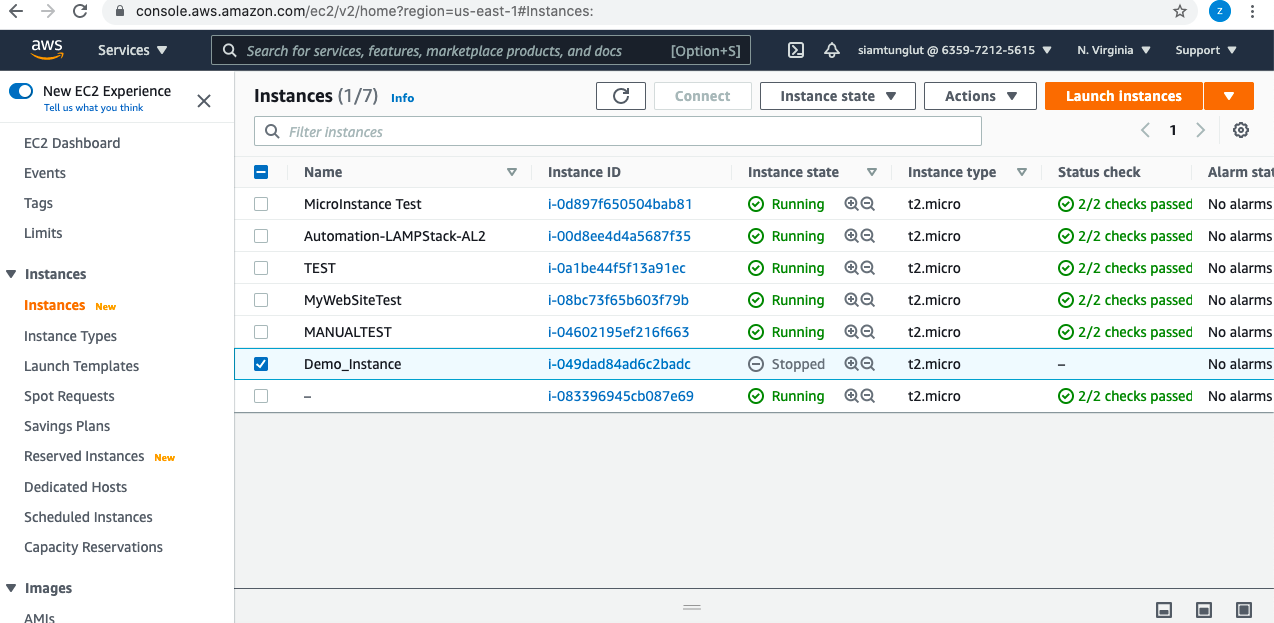
Task: Open EC2 Dashboard in sidebar
Action: [72, 143]
